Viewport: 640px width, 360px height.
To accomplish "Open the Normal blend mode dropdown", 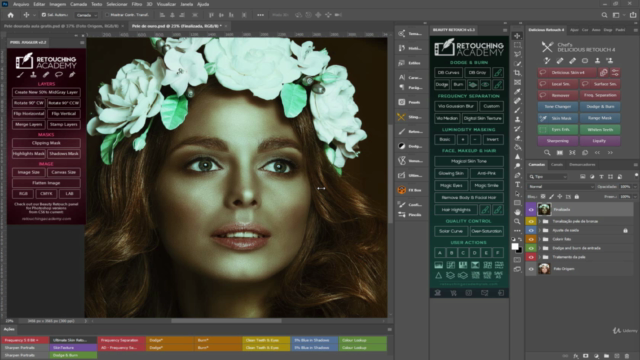I will pyautogui.click(x=561, y=187).
